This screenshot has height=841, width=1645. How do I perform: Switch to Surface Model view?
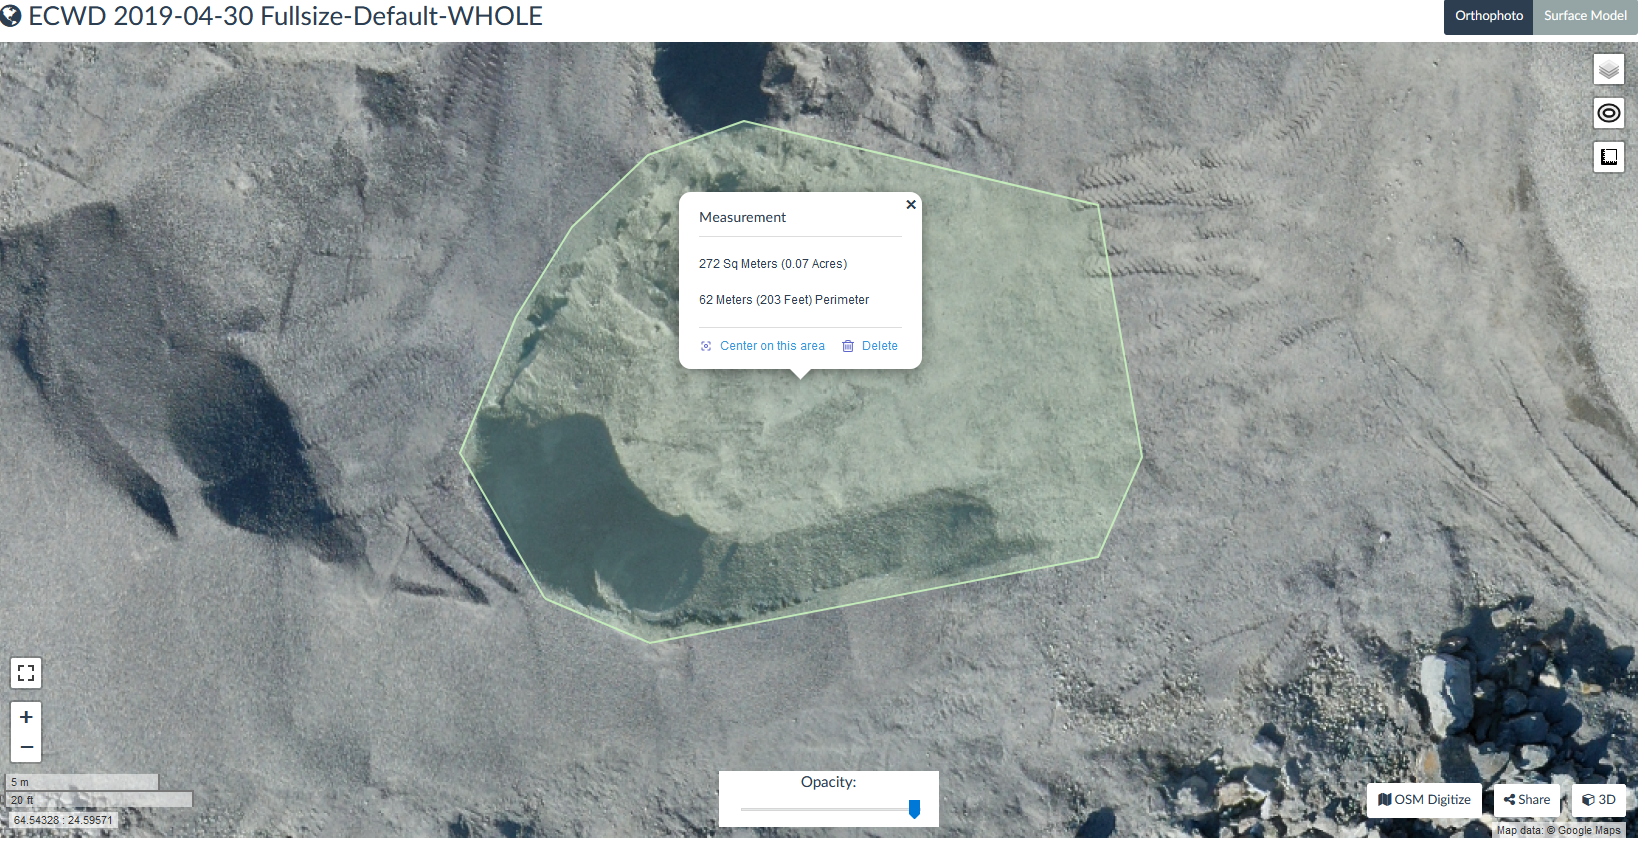[1585, 17]
